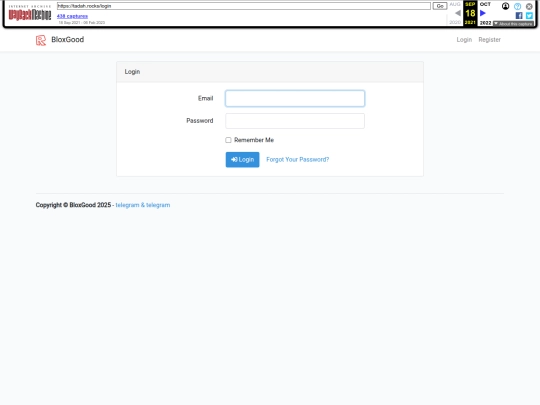The width and height of the screenshot is (540, 405).
Task: Click the BloxGood logo icon
Action: [41, 40]
